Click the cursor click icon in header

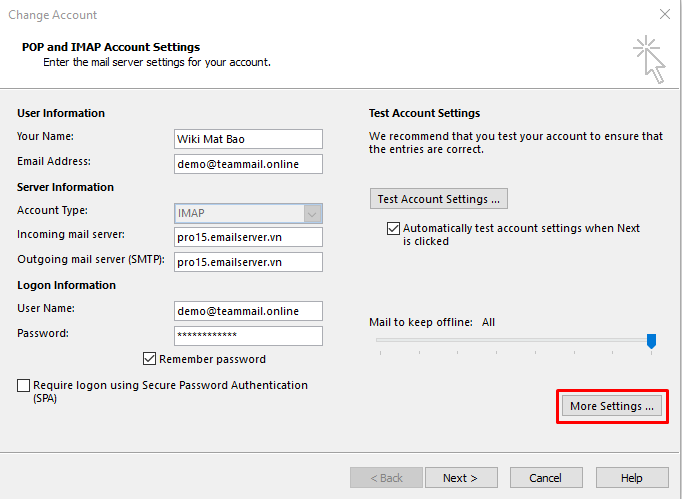646,58
